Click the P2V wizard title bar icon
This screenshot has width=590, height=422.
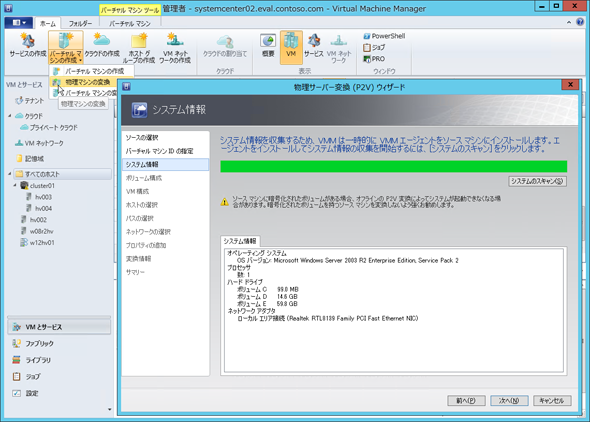coord(126,87)
